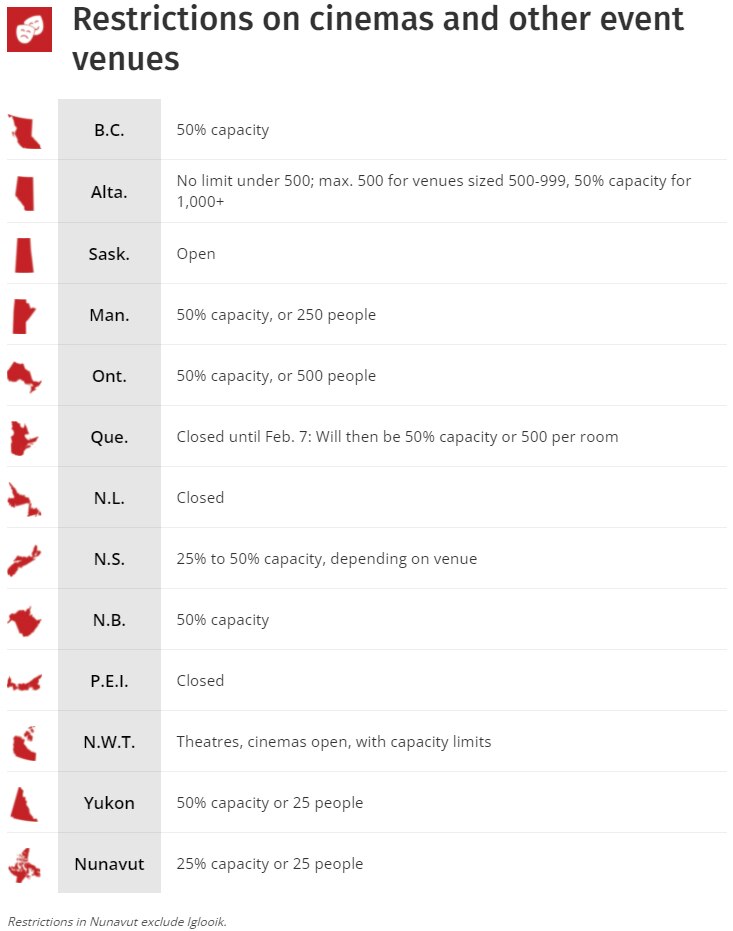Select the Quebec province shape icon
Viewport: 733px width, 931px height.
click(x=23, y=437)
